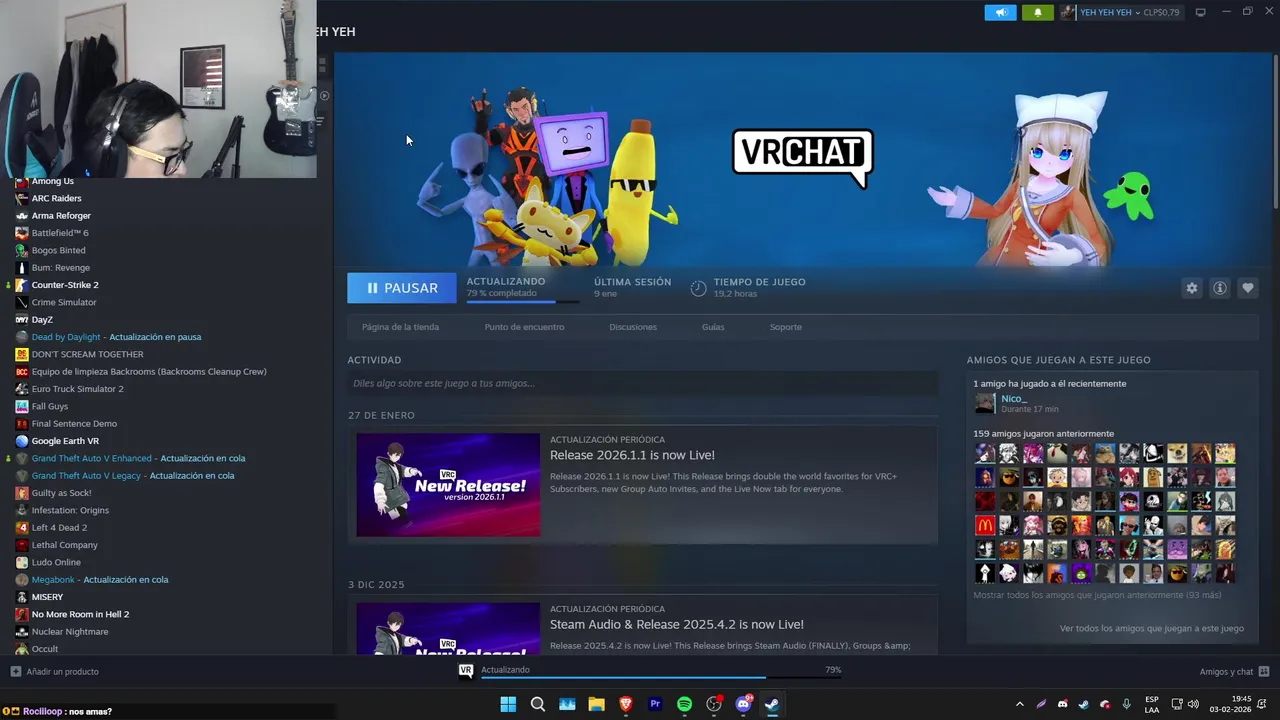Show hidden system tray icons chevron
The image size is (1280, 720).
click(1019, 704)
